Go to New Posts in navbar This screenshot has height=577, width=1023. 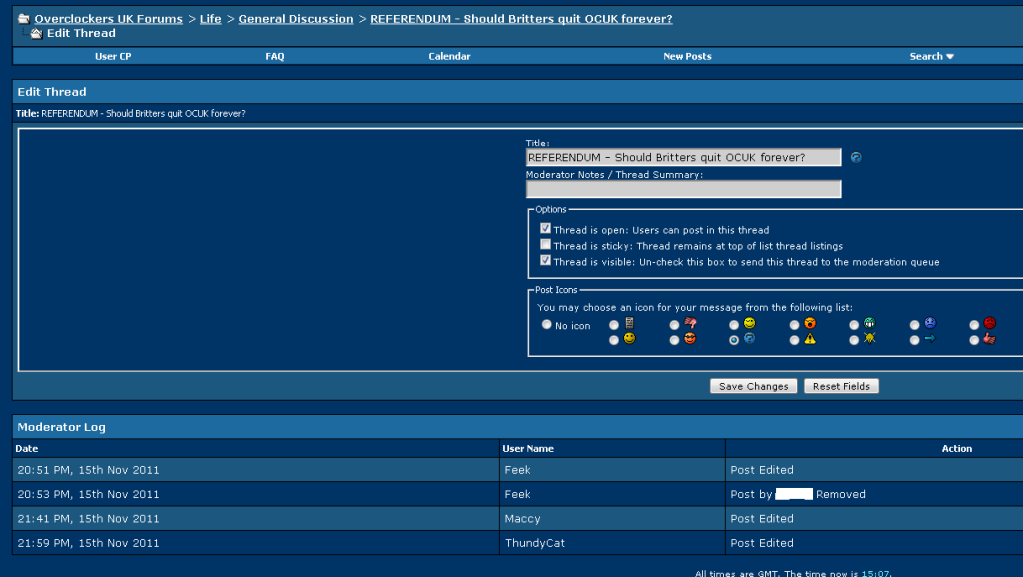click(x=687, y=57)
